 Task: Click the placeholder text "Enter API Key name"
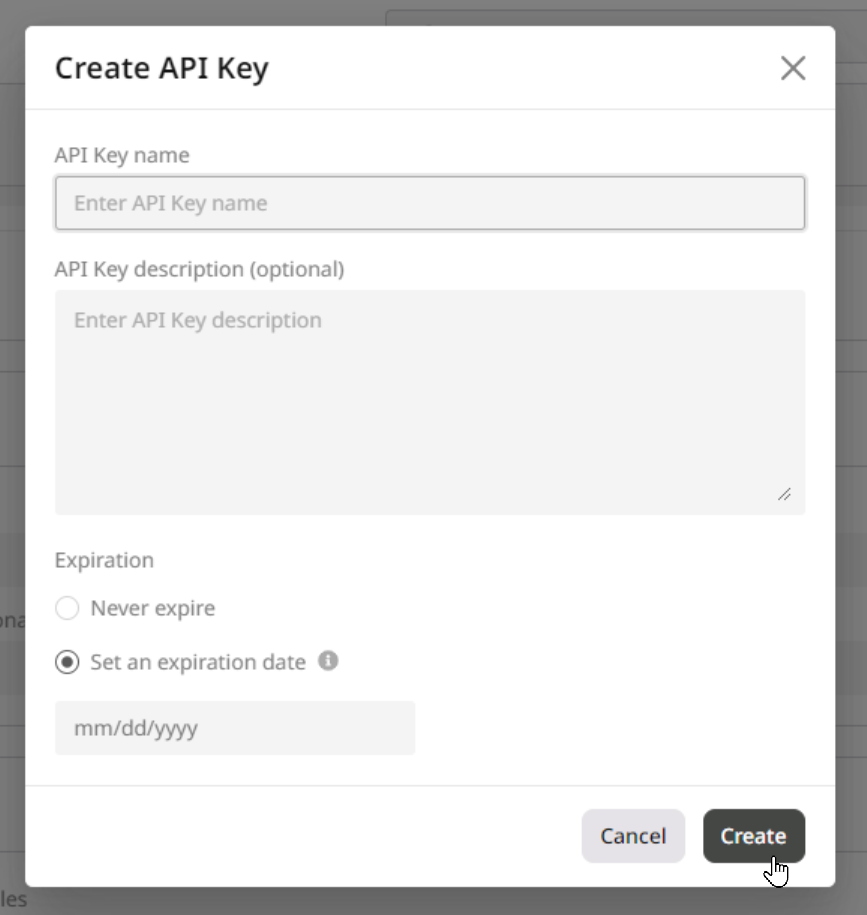click(x=169, y=202)
